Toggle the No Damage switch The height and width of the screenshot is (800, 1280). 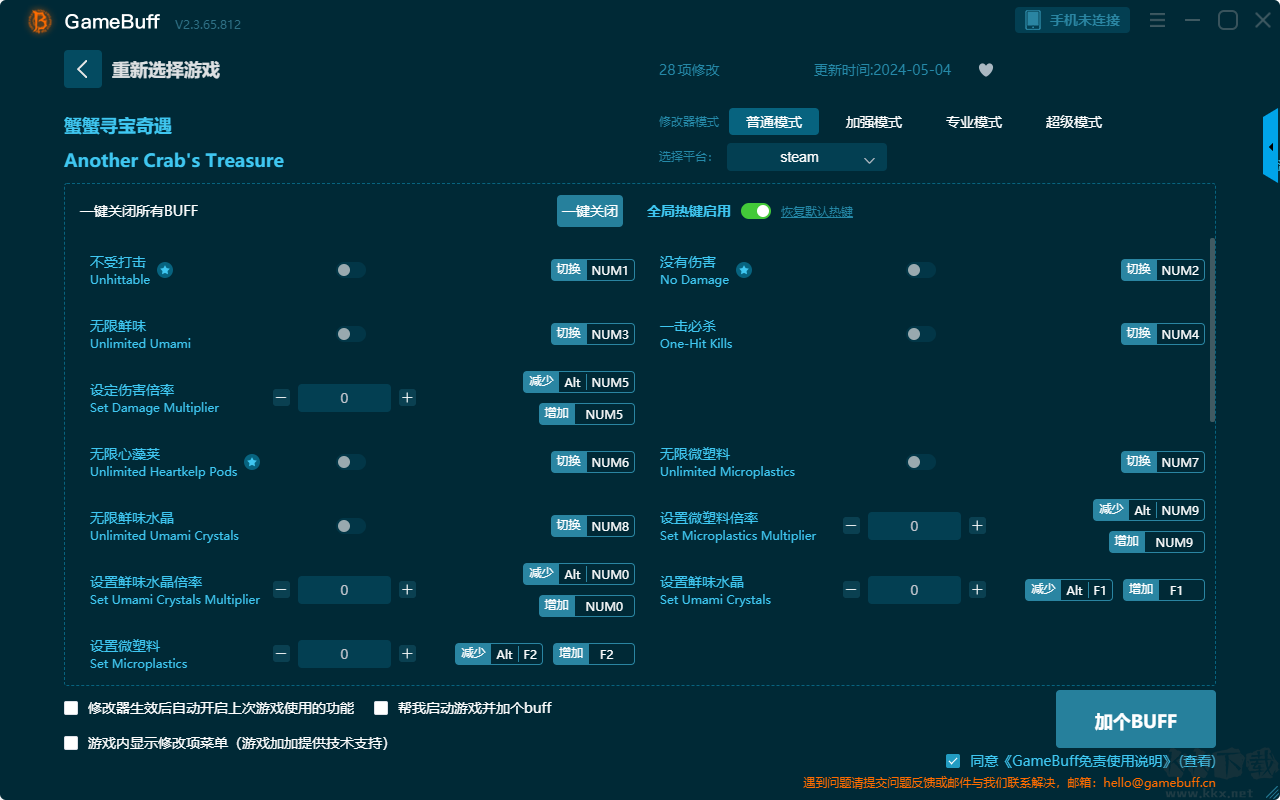coord(921,270)
